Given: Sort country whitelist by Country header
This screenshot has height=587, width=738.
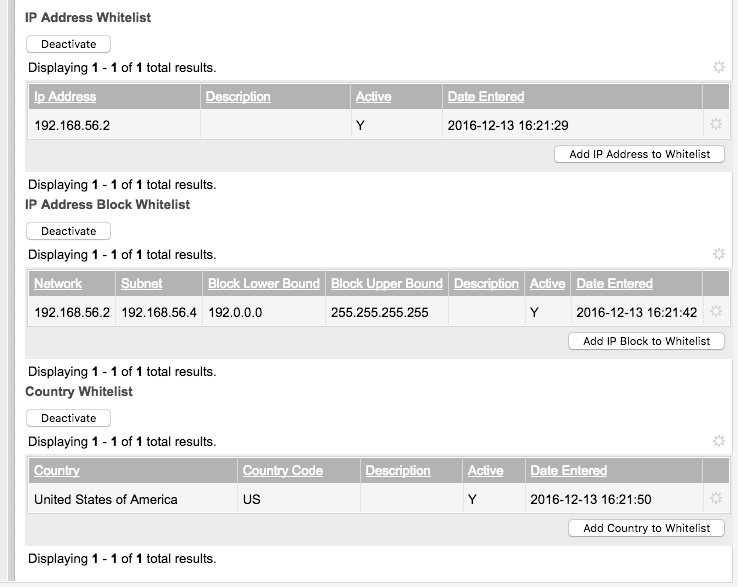Looking at the screenshot, I should tap(57, 470).
